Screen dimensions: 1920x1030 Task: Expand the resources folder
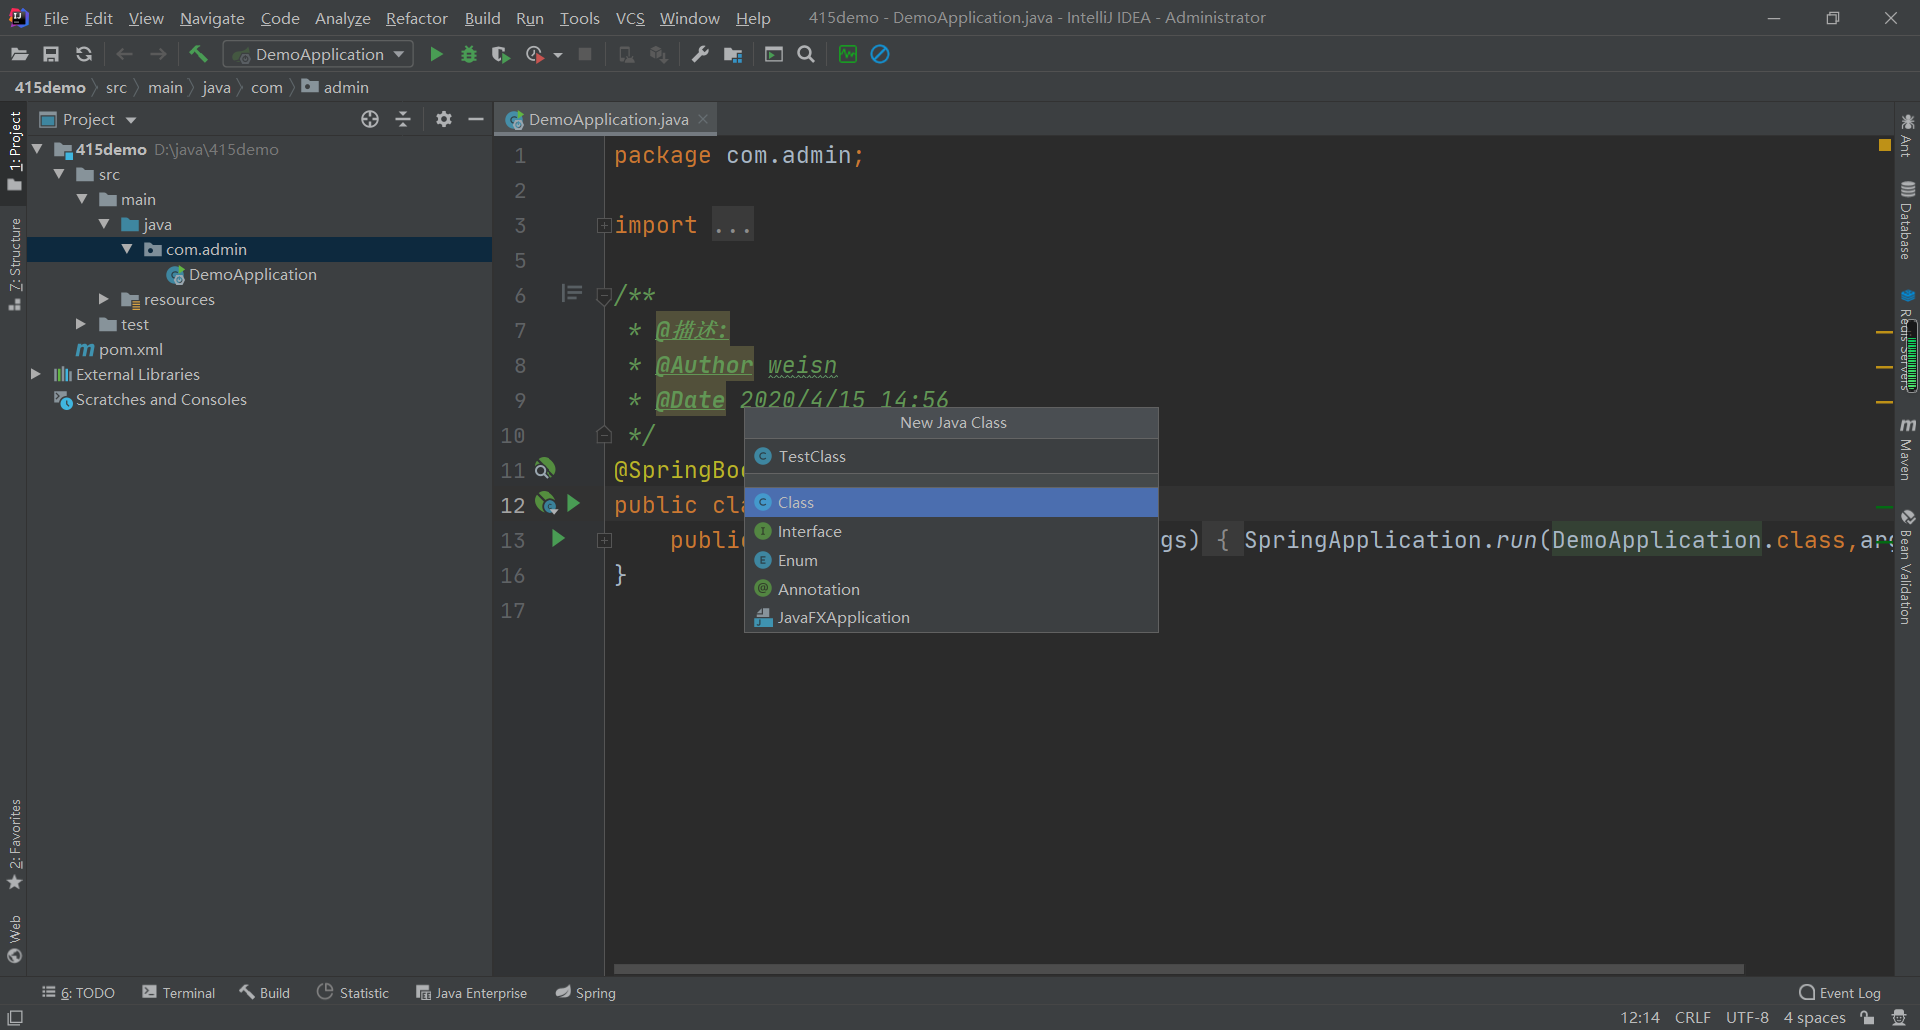tap(104, 299)
